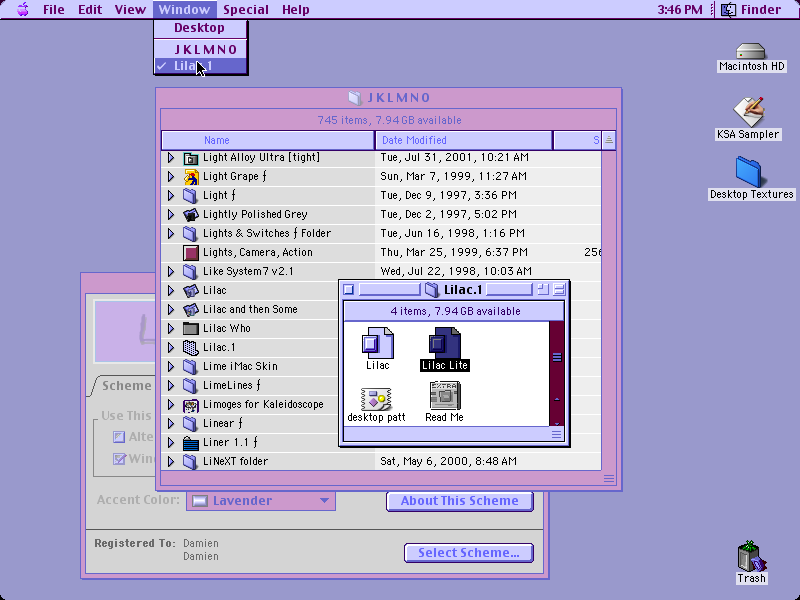Click the Lilac scheme icon in list
The image size is (800, 600).
click(x=190, y=291)
